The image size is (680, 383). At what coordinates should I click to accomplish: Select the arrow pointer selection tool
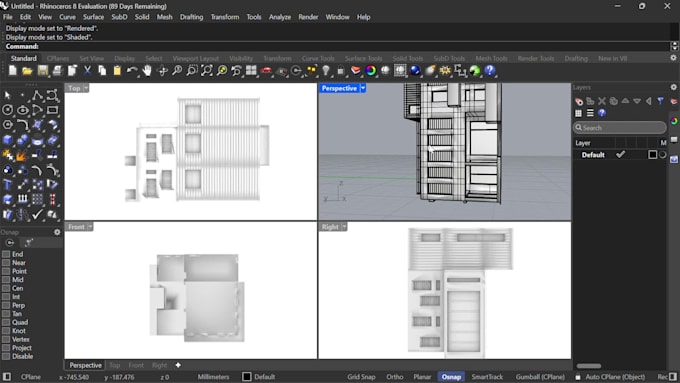[7, 95]
